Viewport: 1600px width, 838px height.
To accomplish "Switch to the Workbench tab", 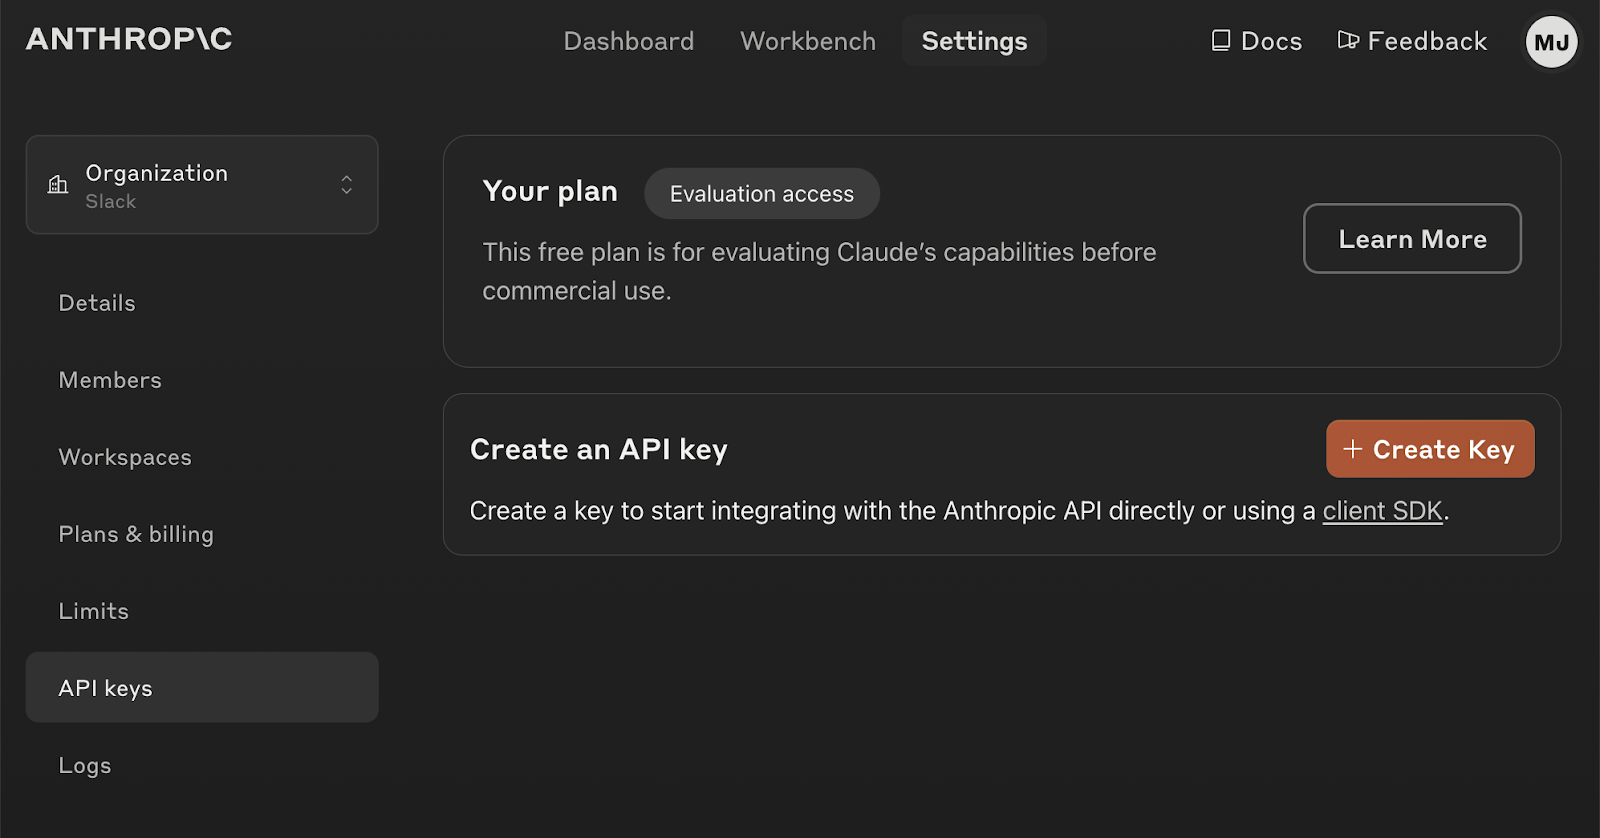I will 808,41.
